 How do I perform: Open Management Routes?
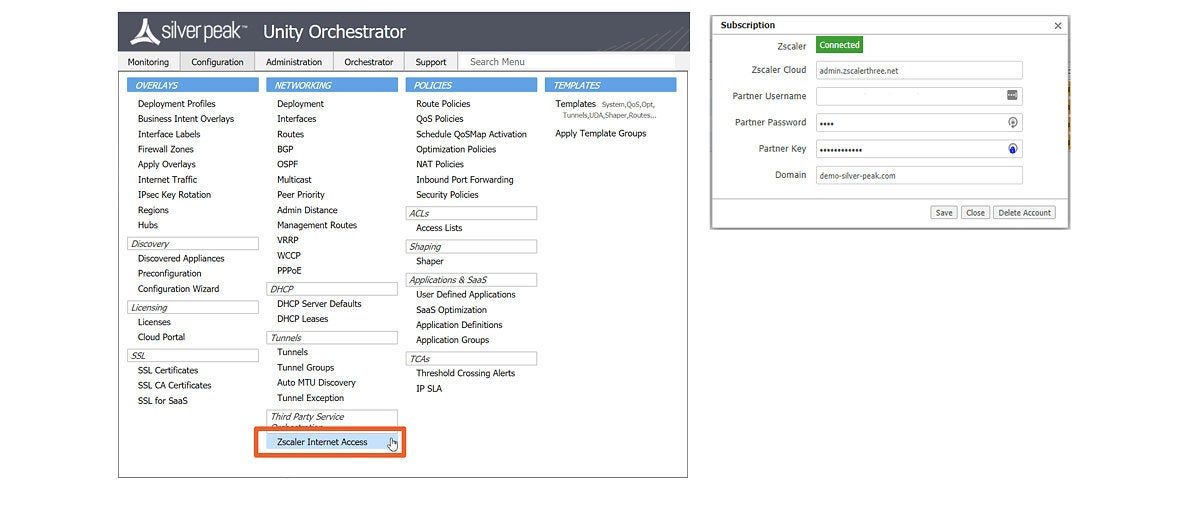click(317, 225)
